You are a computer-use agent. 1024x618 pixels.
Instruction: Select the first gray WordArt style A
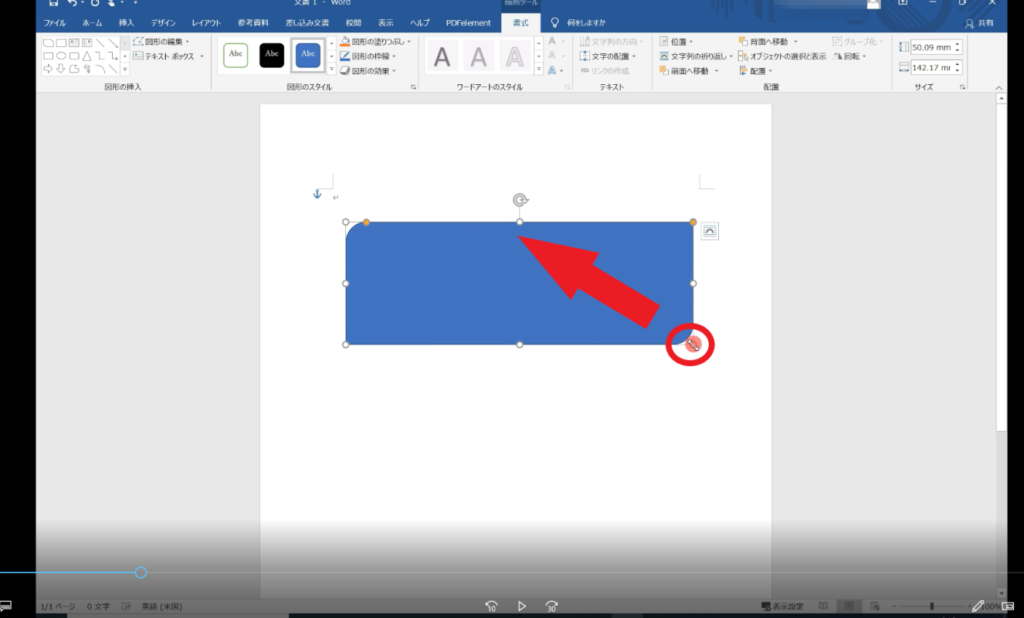(441, 57)
